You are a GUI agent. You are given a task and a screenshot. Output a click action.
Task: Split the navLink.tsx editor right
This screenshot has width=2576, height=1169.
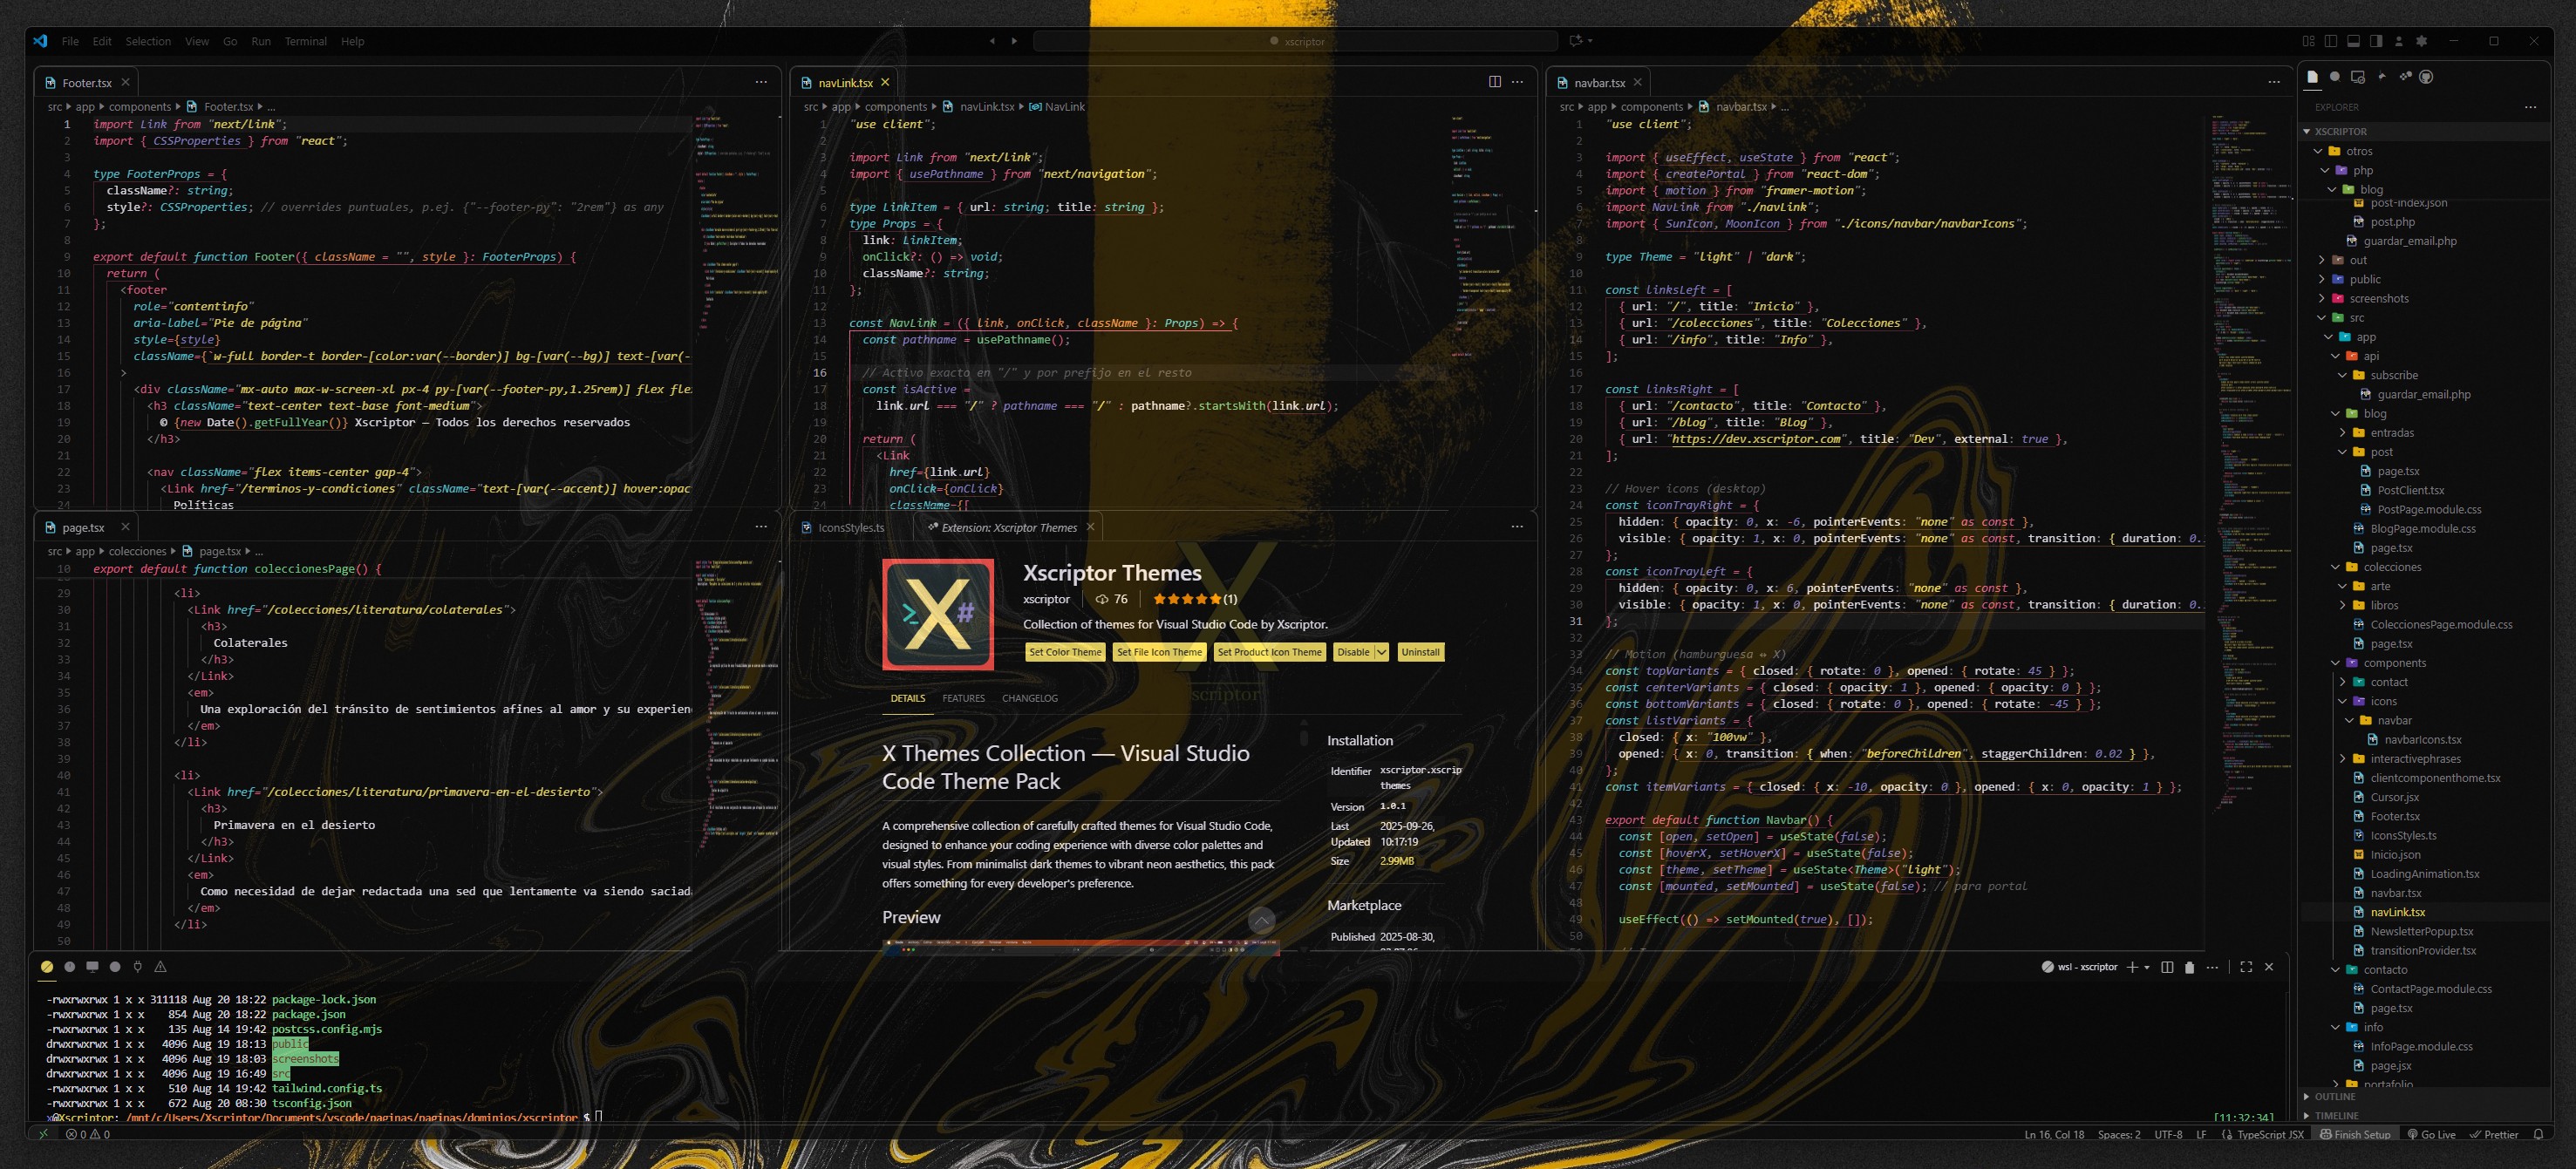tap(1495, 82)
